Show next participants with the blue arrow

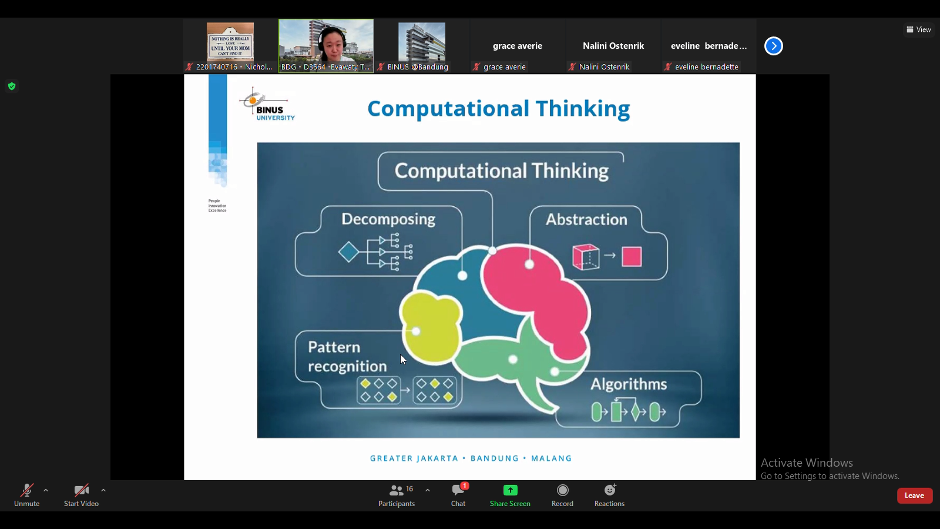tap(773, 46)
